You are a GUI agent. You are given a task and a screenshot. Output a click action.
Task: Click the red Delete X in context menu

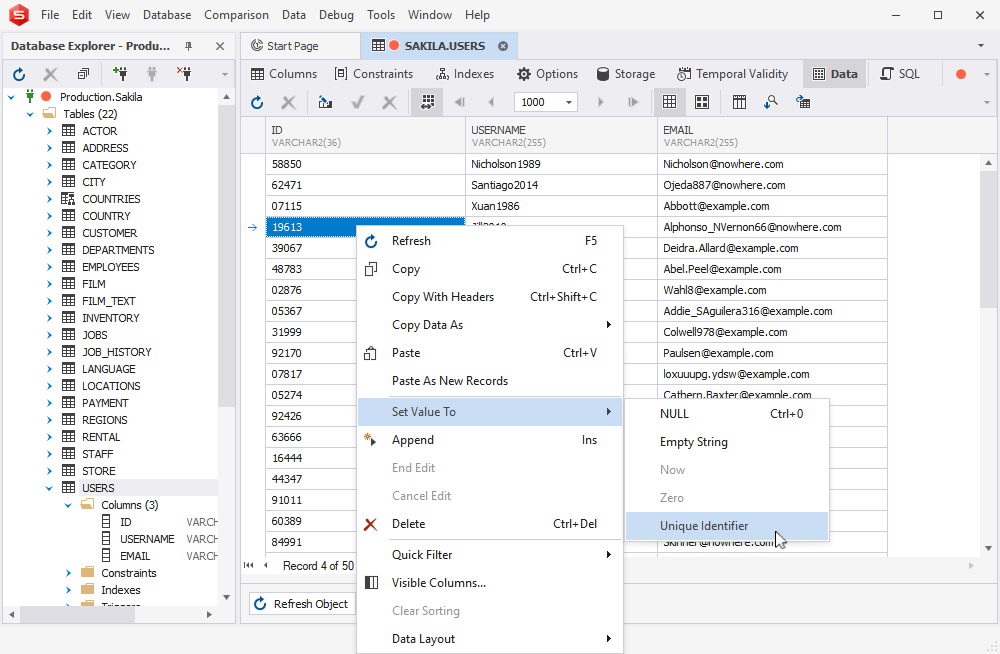tap(371, 524)
